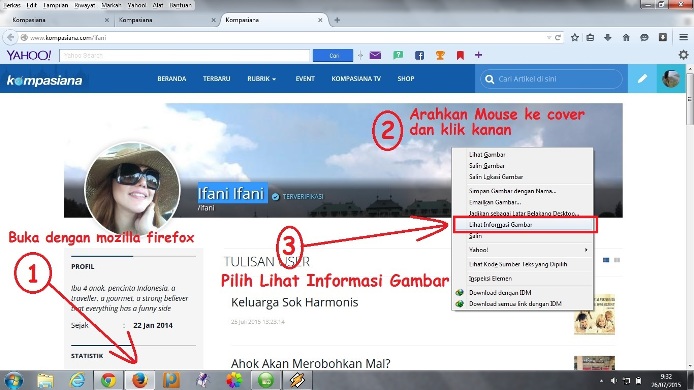Click the red bookmark icon in Yahoo toolbar
Viewport: 694px width, 390px height.
460,55
